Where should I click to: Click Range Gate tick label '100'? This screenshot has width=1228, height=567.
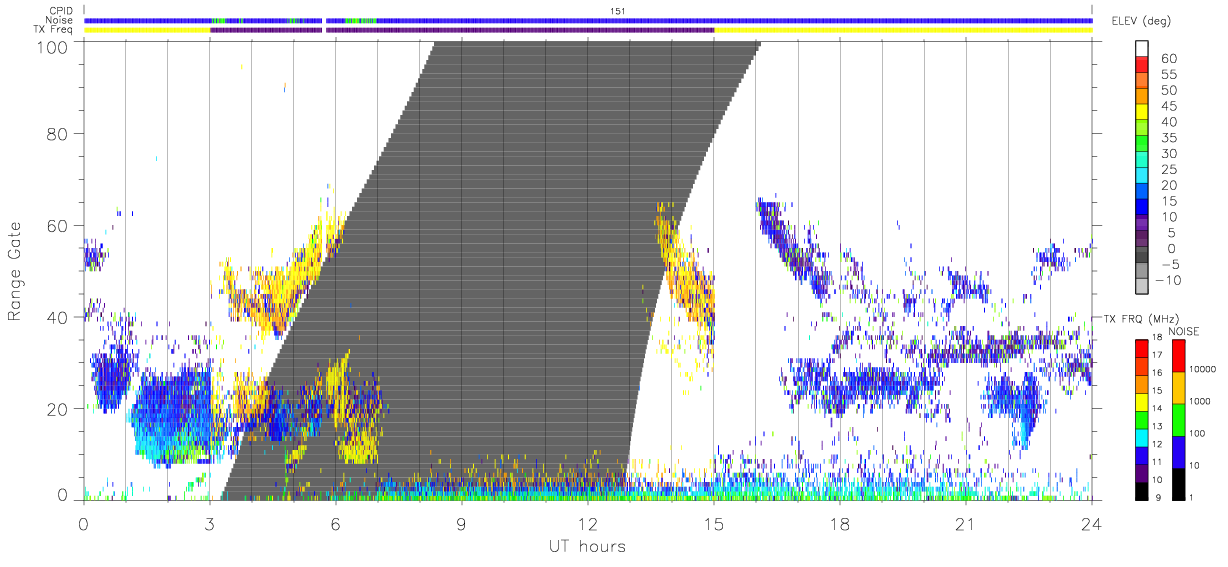point(51,46)
